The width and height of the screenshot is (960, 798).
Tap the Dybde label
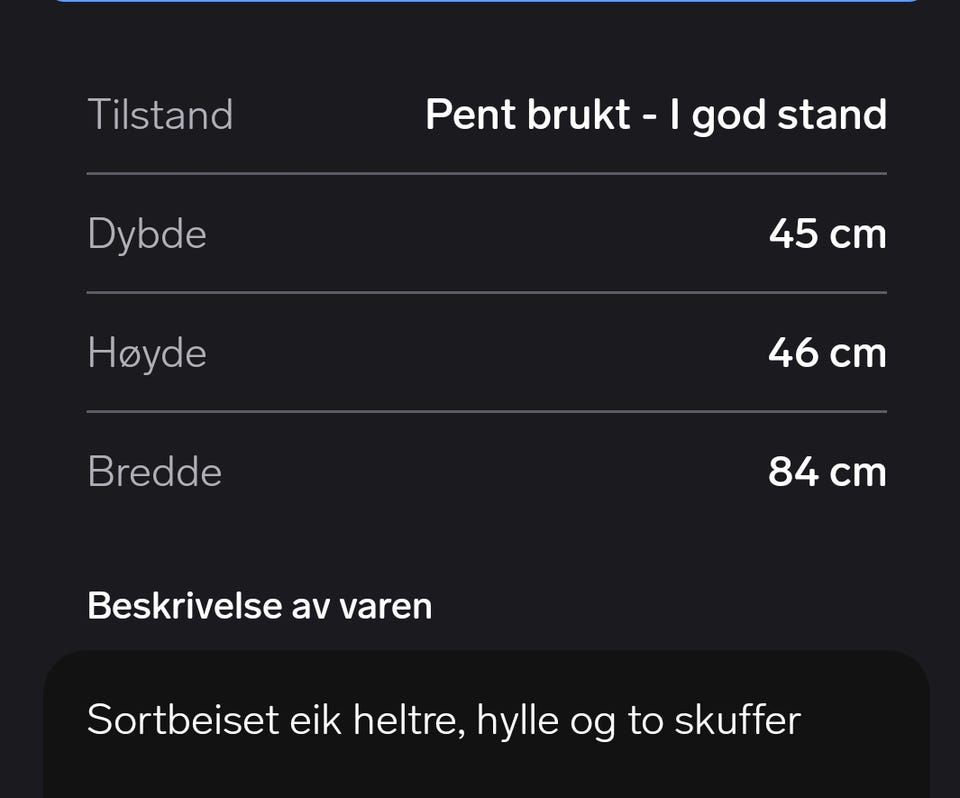[147, 235]
